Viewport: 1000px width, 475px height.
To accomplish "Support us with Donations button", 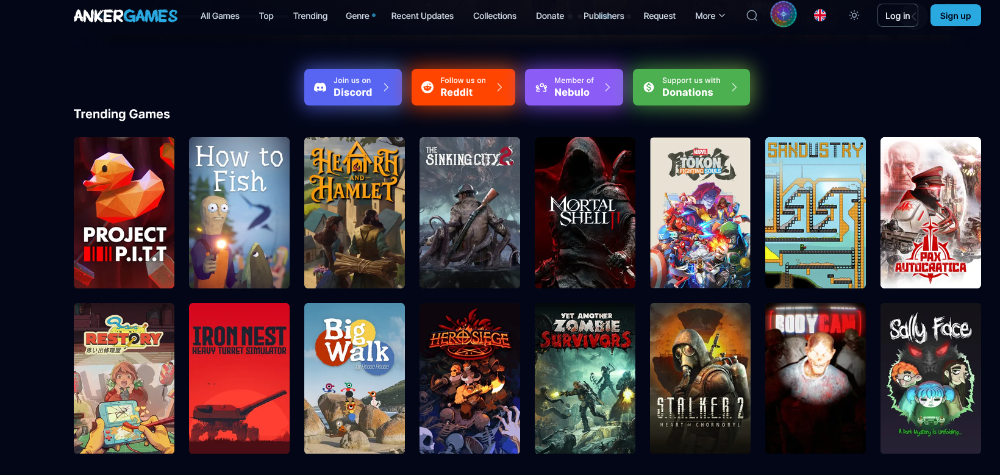I will coord(691,87).
